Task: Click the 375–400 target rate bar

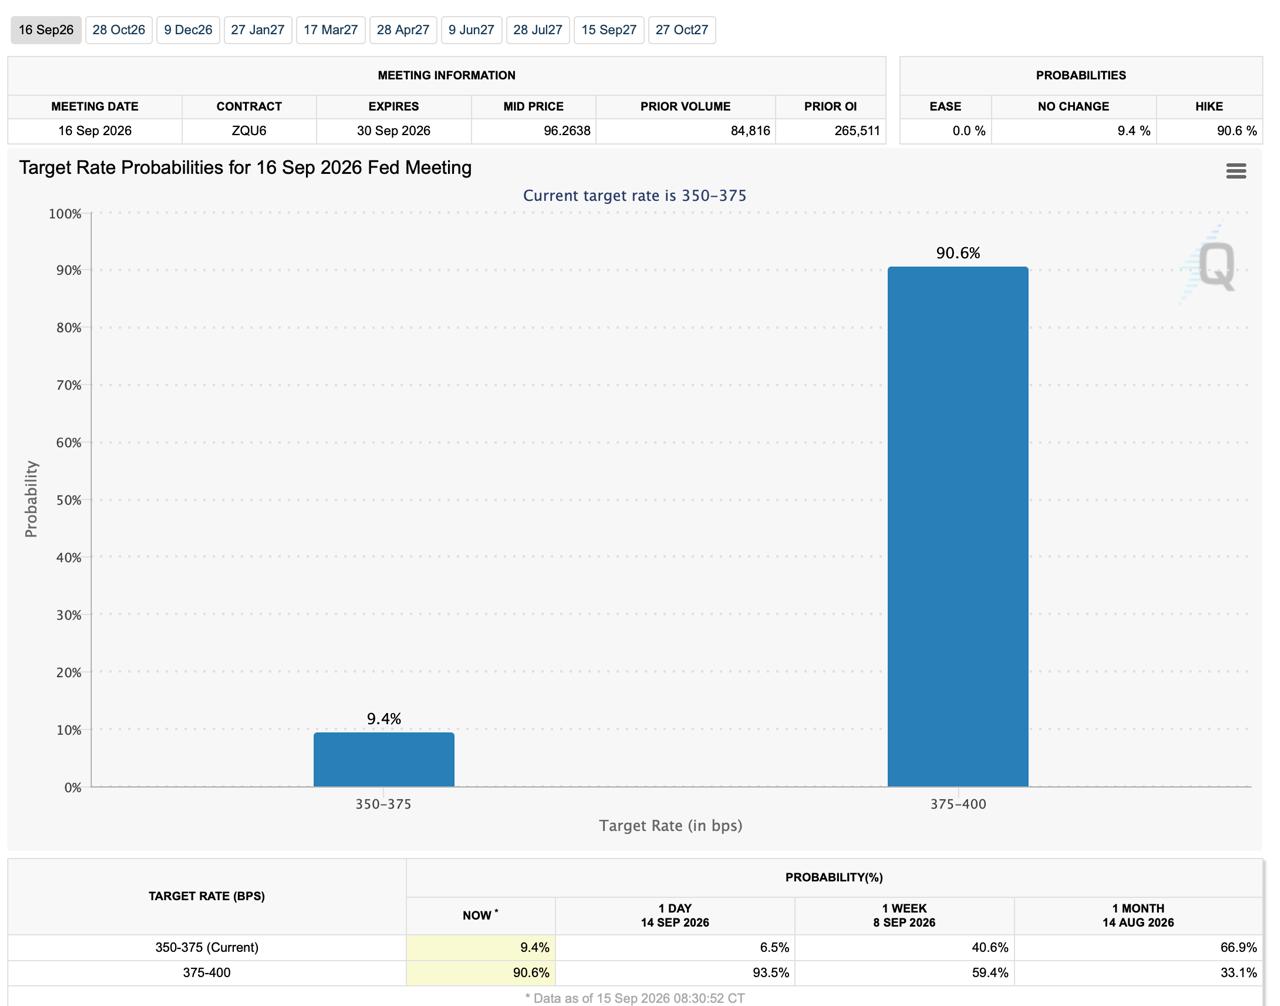Action: coord(958,526)
